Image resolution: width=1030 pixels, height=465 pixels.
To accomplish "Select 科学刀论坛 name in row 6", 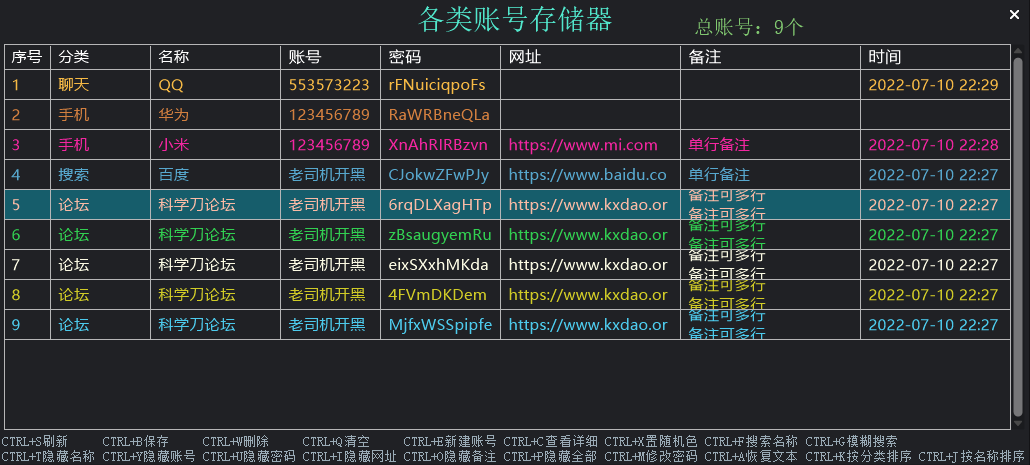I will tap(215, 234).
